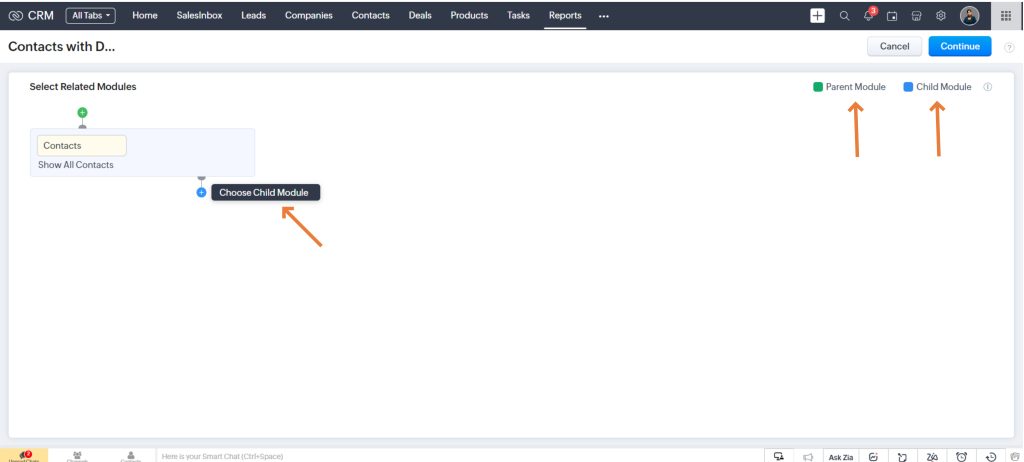
Task: Click the 'Parent Module' legend text
Action: click(856, 87)
